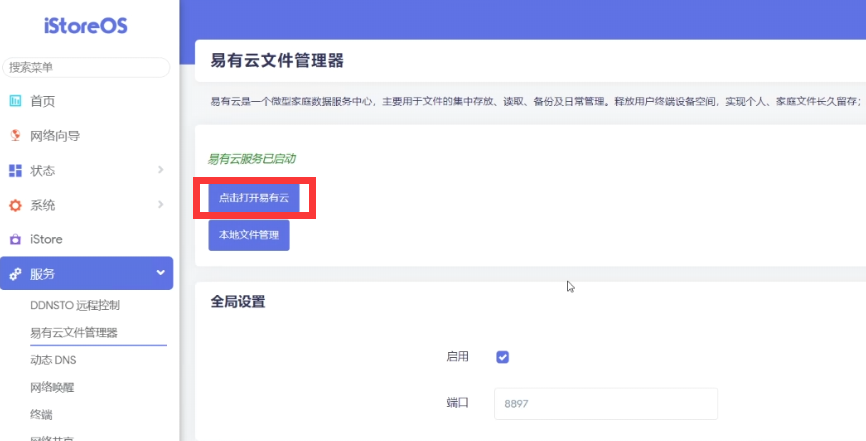Collapse the 服务 menu chevron
This screenshot has width=866, height=441.
[x=161, y=272]
